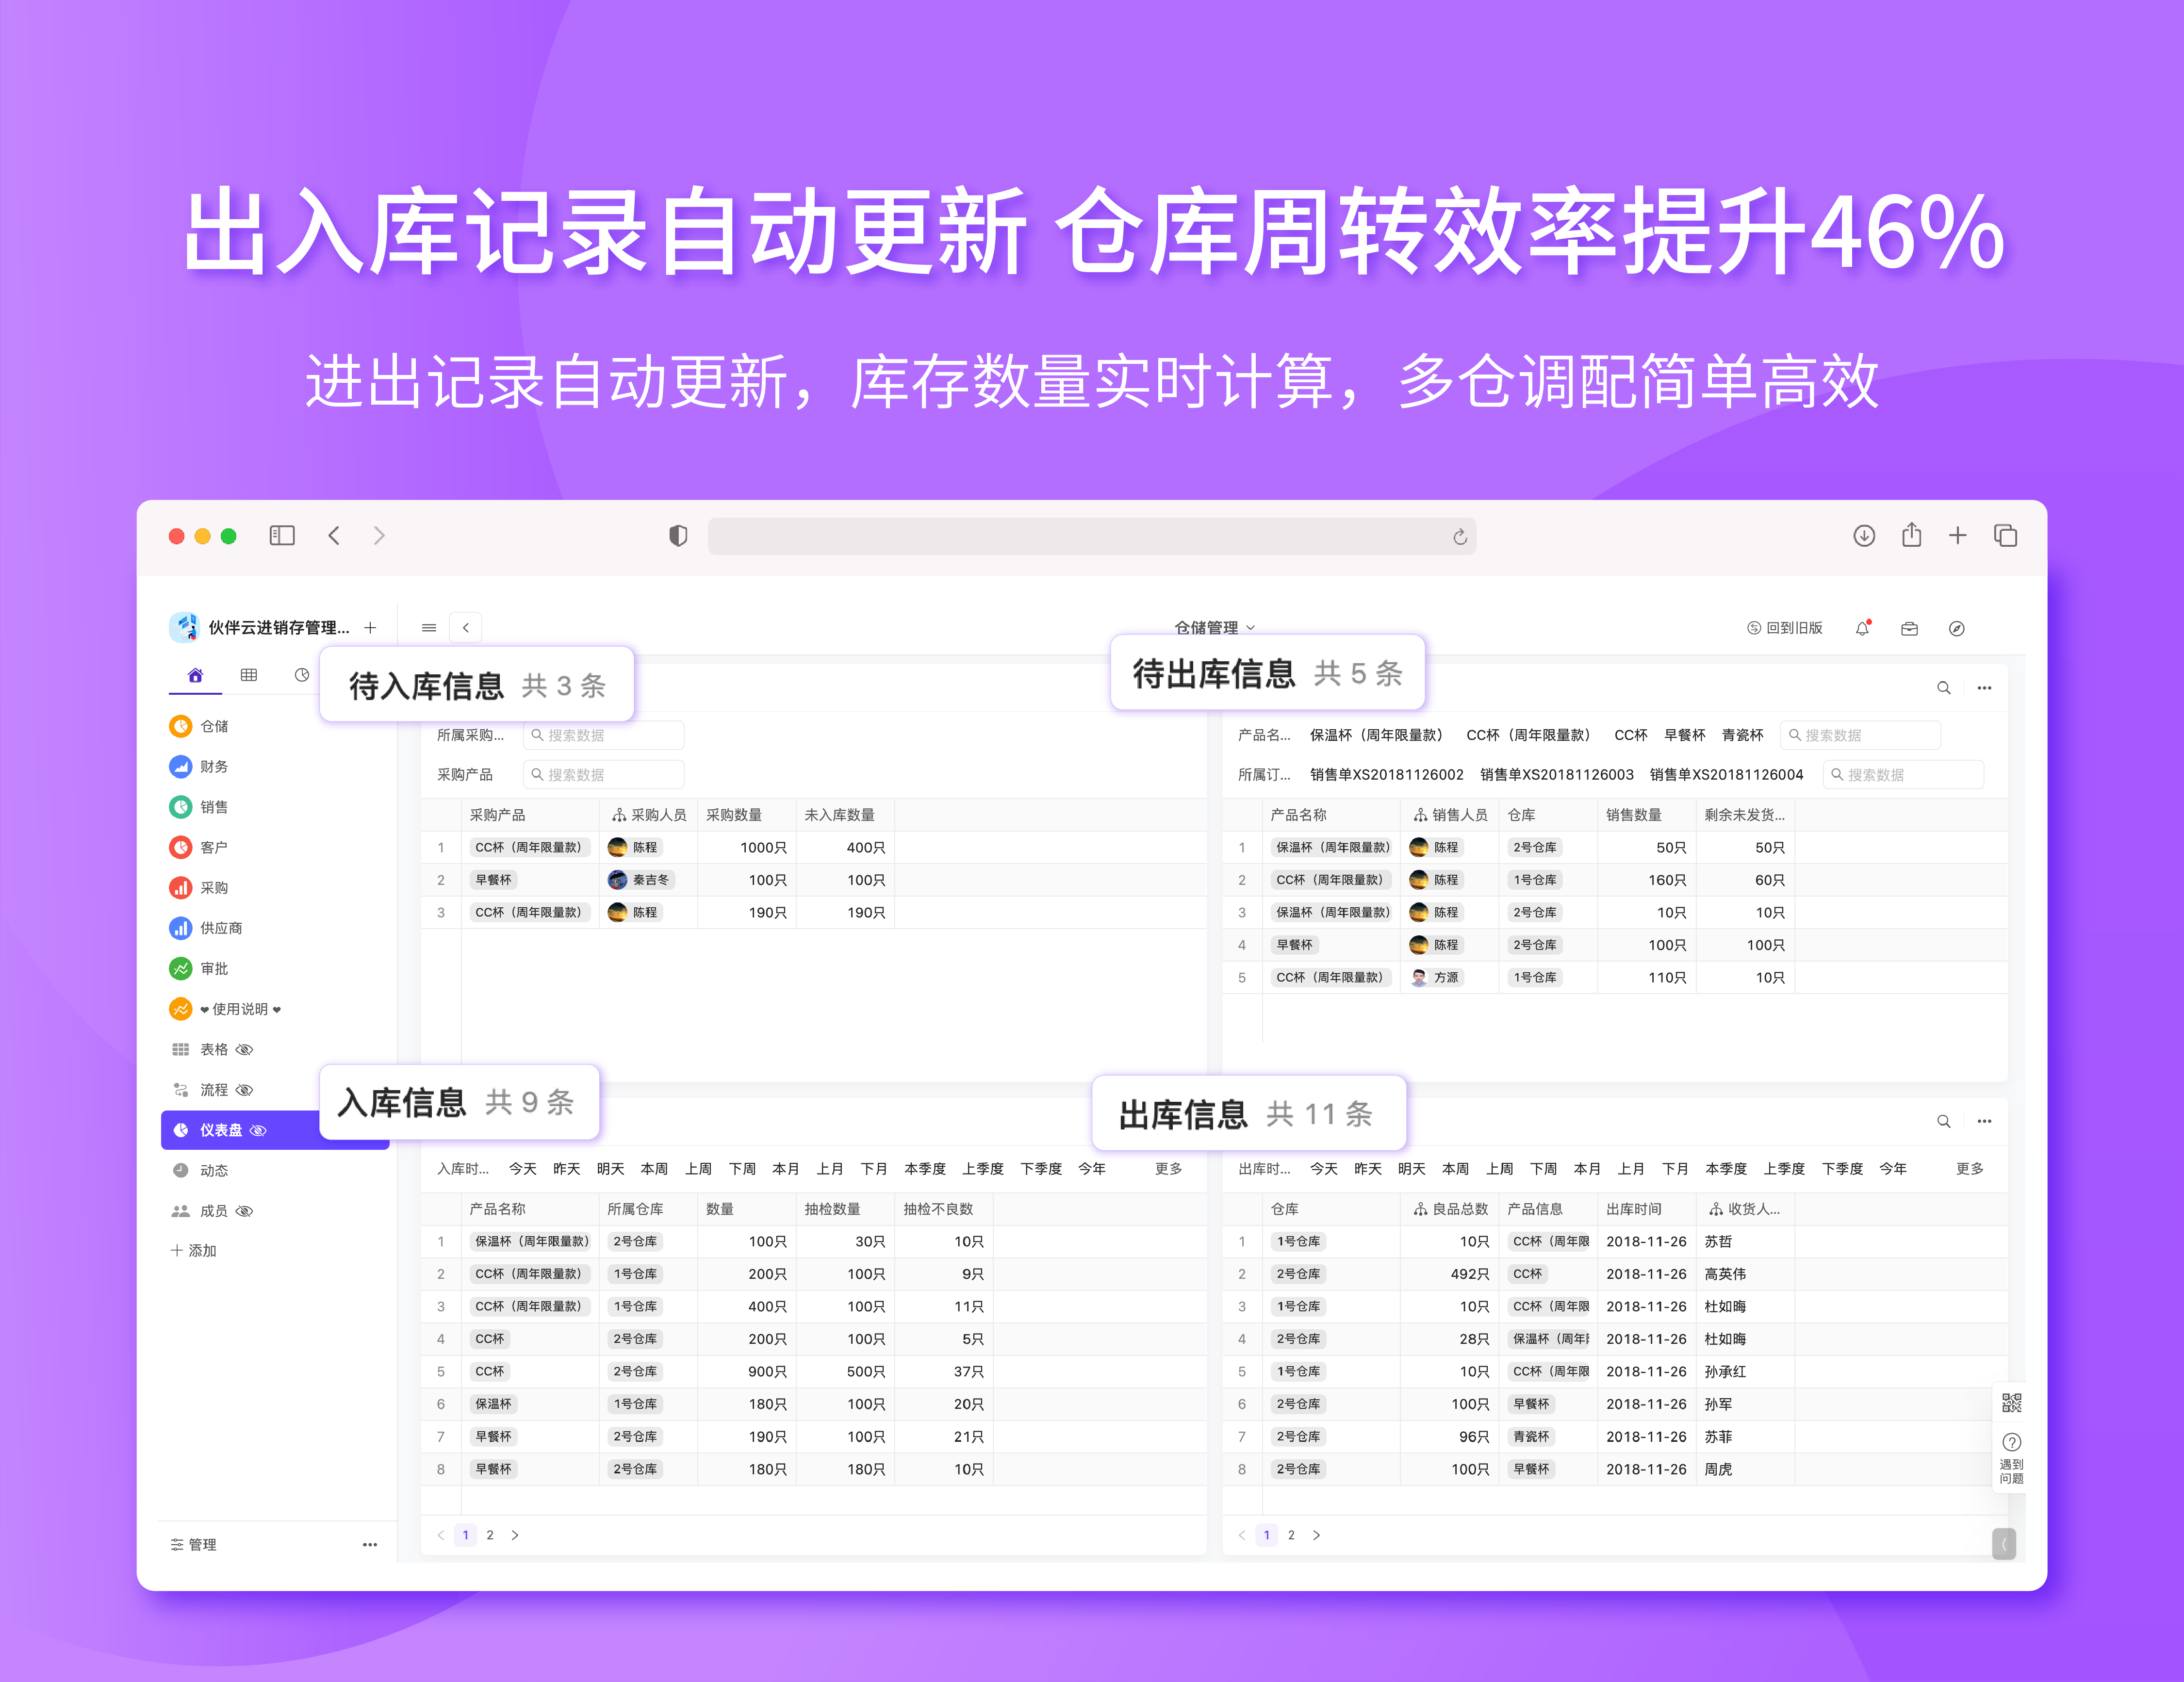Image resolution: width=2184 pixels, height=1682 pixels.
Task: Go to page 2 of 出库信息
Action: (1291, 1535)
